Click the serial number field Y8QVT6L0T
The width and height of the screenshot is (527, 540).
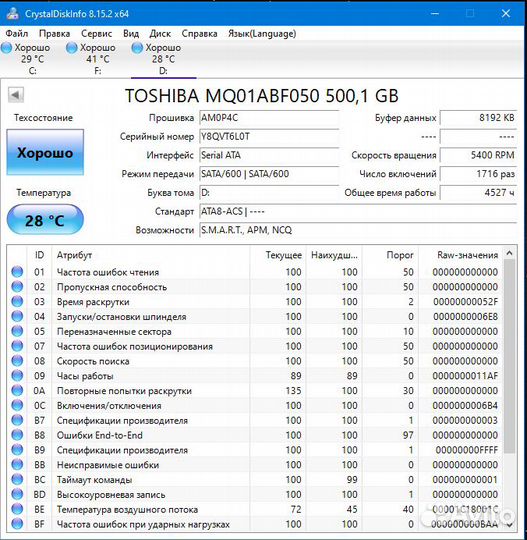pos(269,136)
